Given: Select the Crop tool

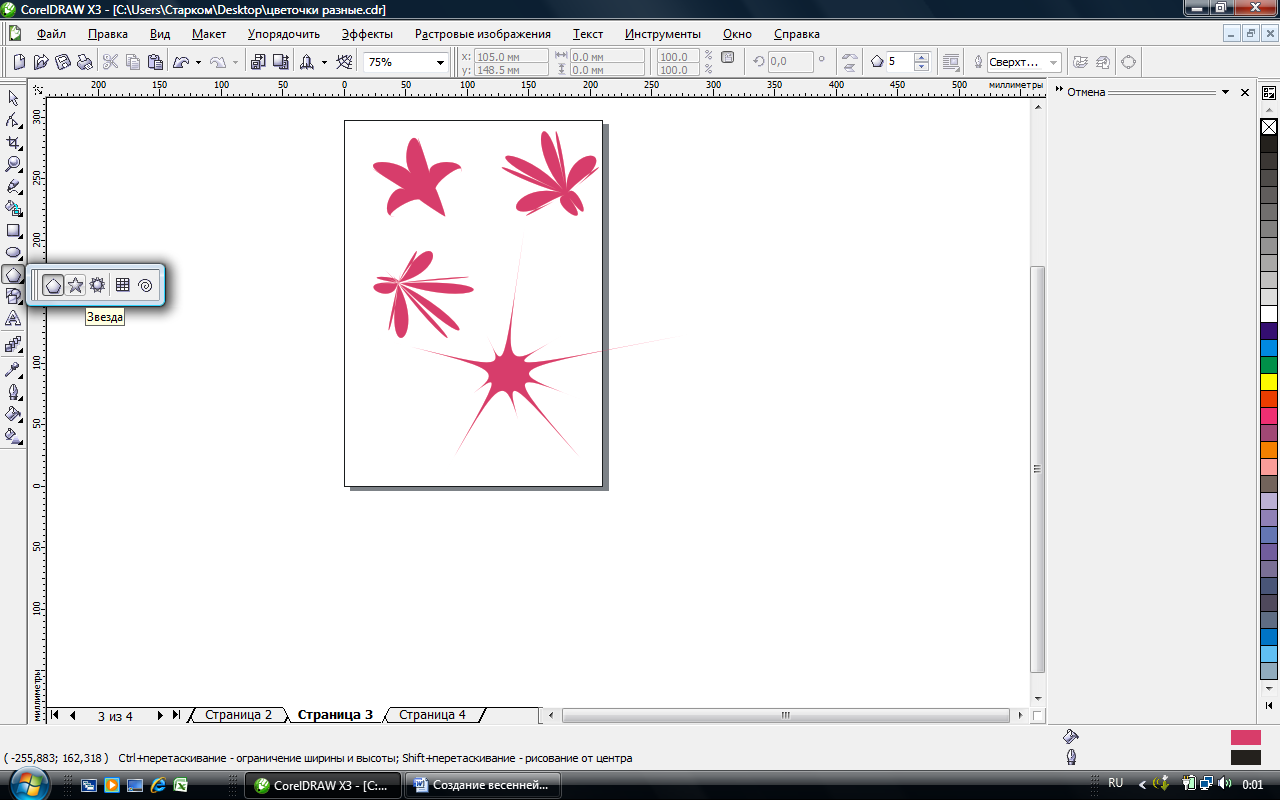Looking at the screenshot, I should point(13,142).
